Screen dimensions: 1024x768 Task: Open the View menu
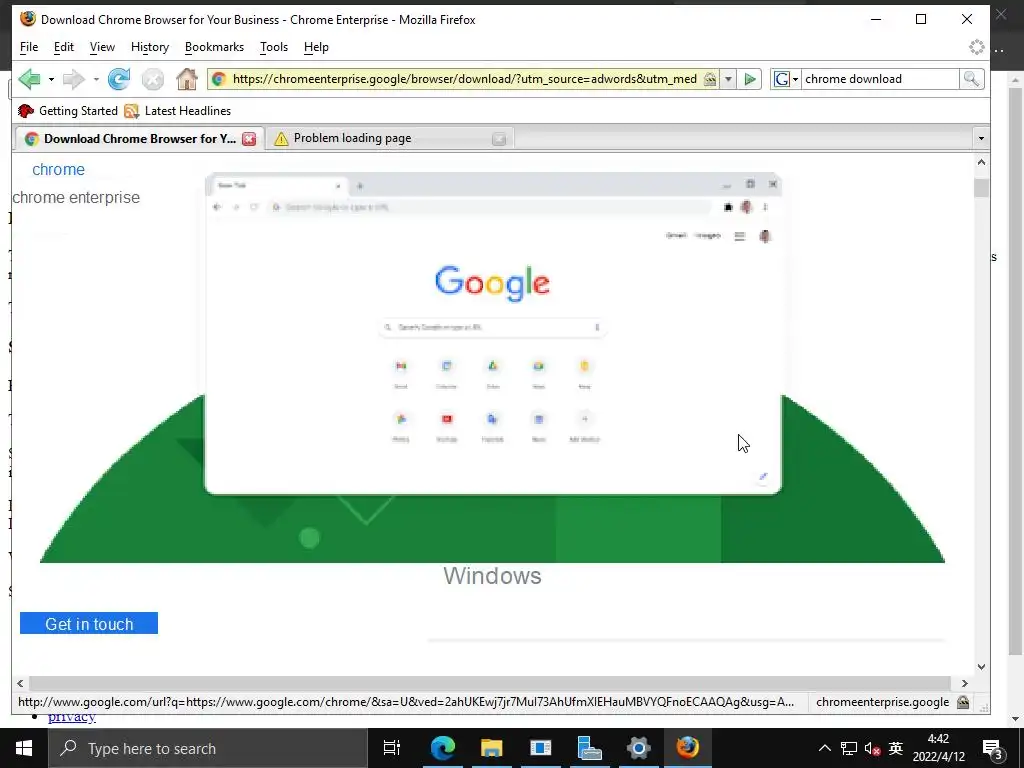102,47
